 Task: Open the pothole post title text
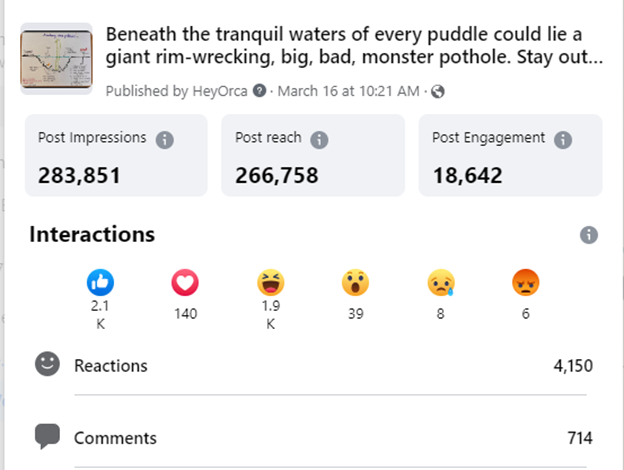pyautogui.click(x=354, y=44)
